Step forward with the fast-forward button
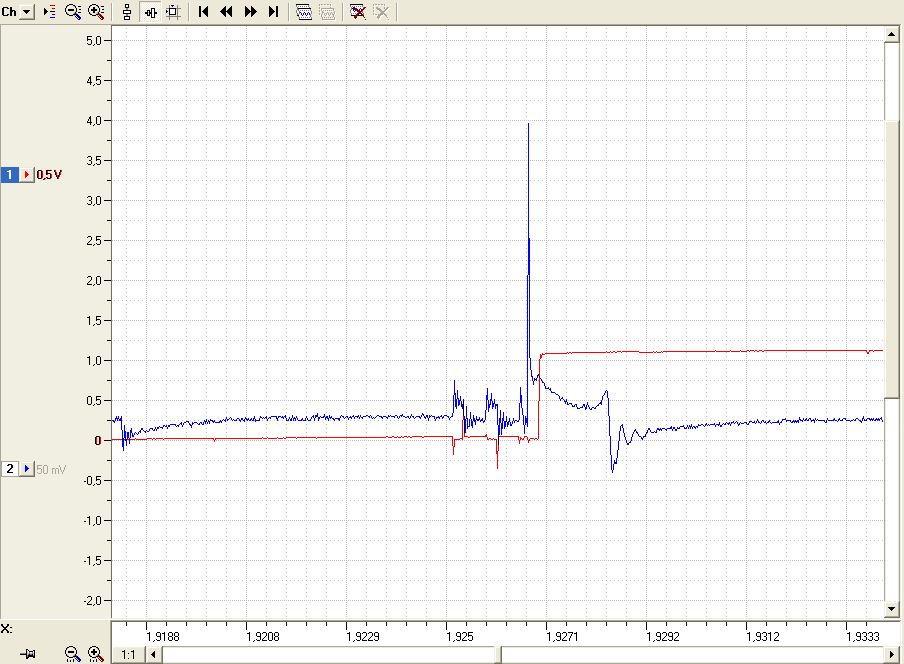 tap(250, 12)
